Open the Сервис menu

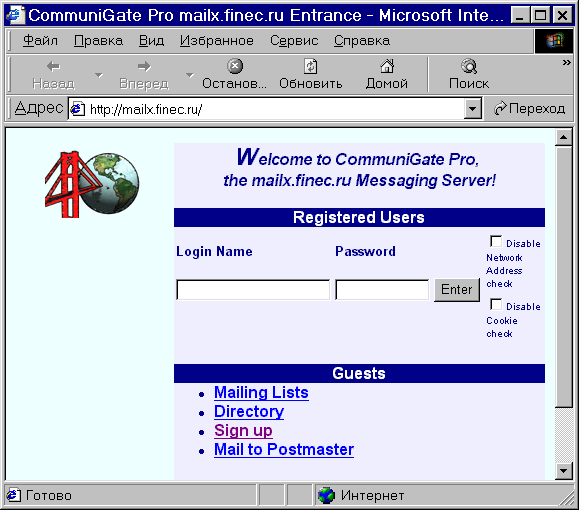coord(294,41)
